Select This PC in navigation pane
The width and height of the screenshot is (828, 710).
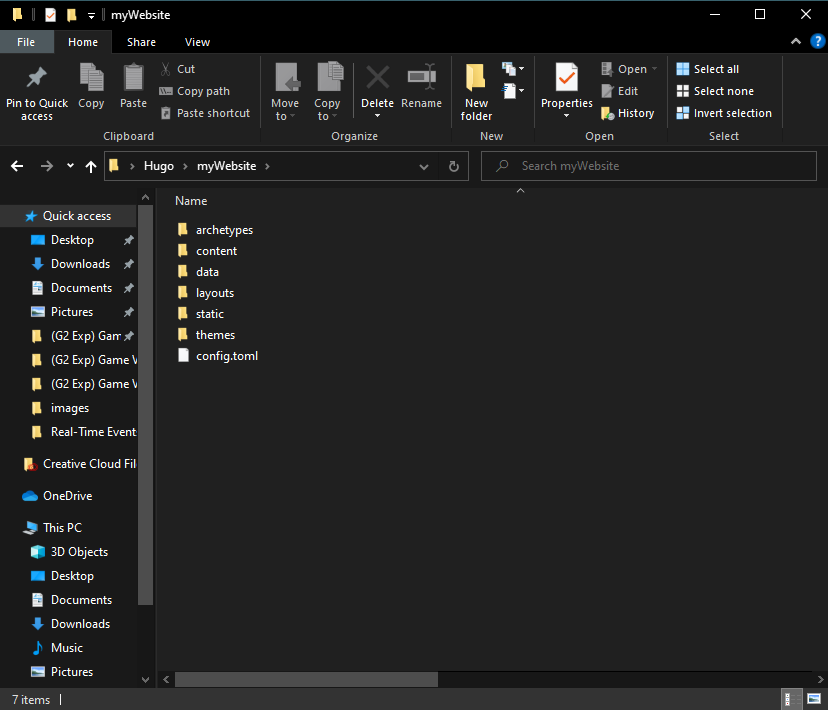(53, 528)
